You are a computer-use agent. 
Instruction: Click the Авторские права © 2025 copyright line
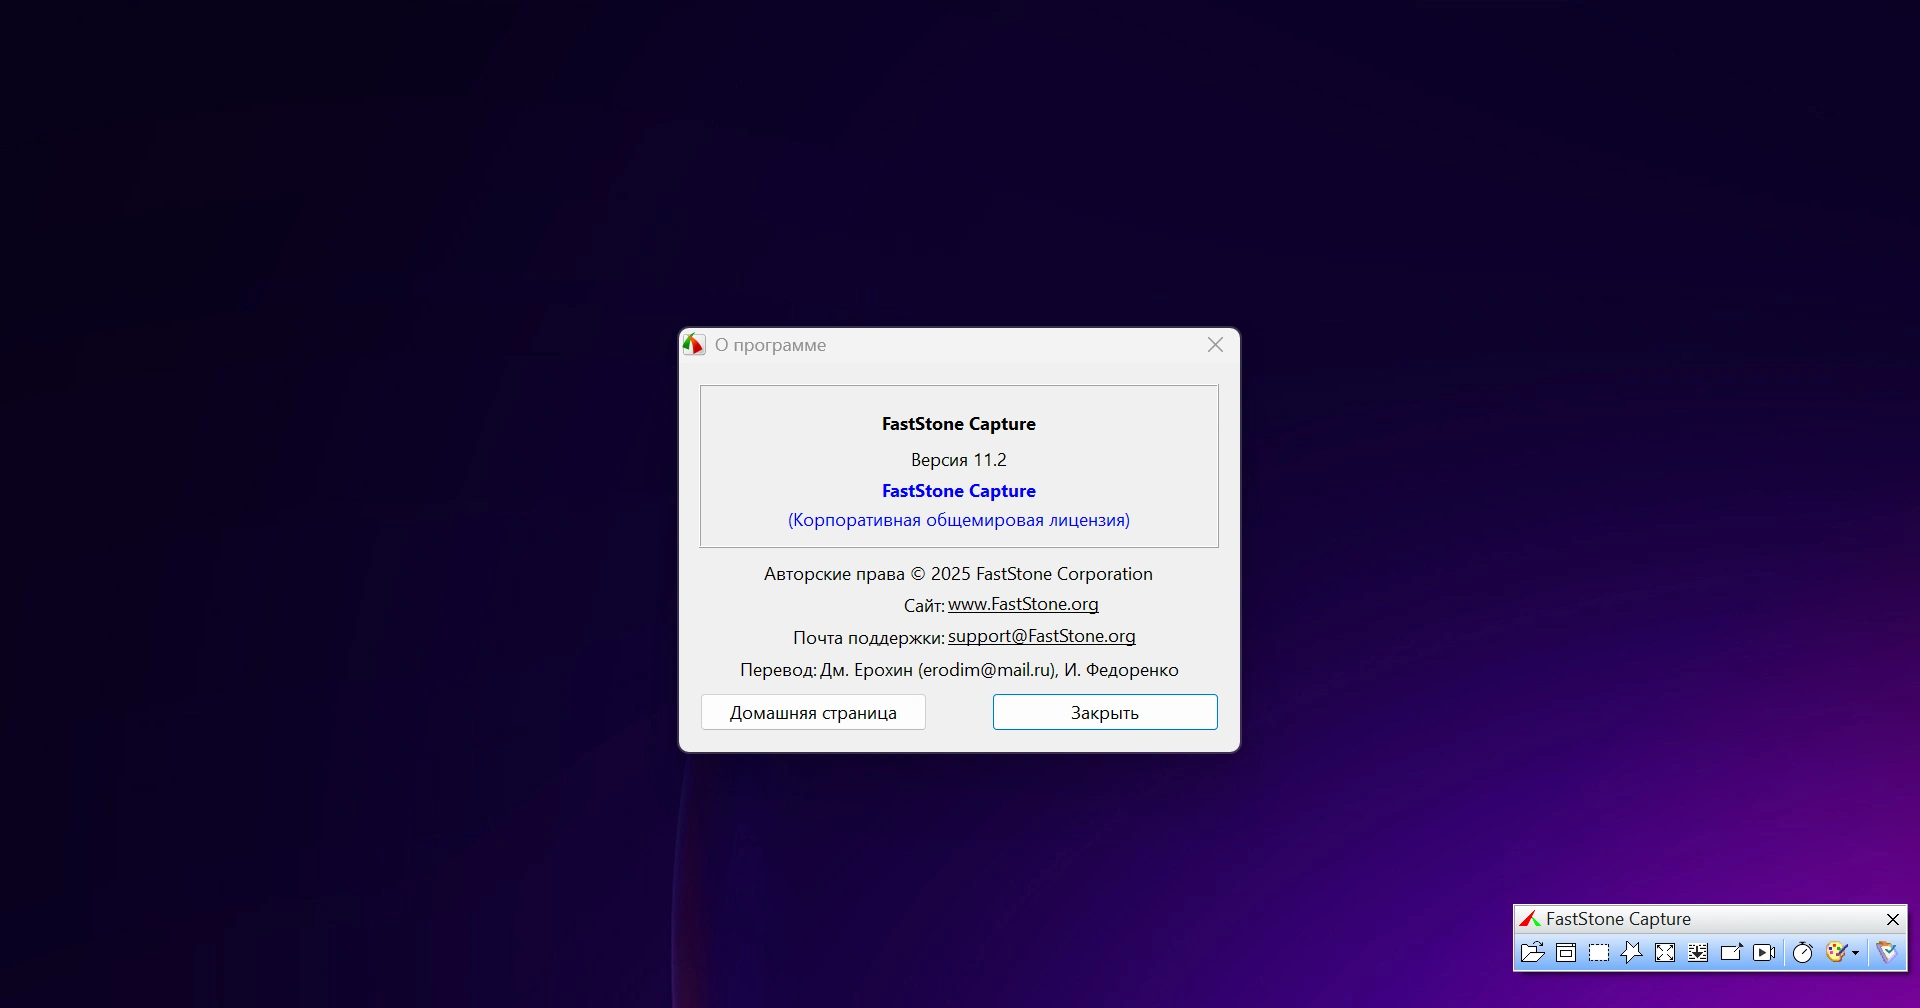click(958, 574)
